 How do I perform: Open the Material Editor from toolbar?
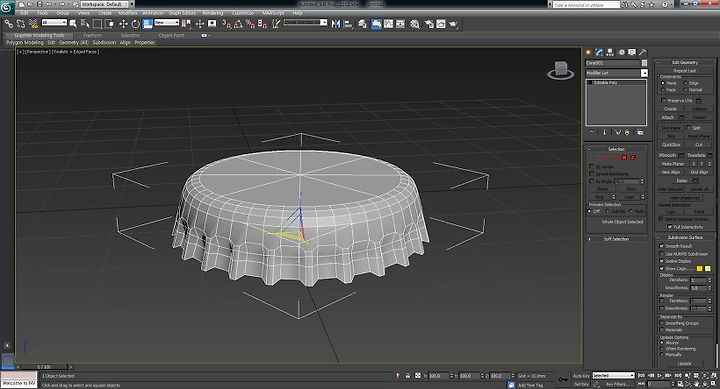pyautogui.click(x=415, y=23)
